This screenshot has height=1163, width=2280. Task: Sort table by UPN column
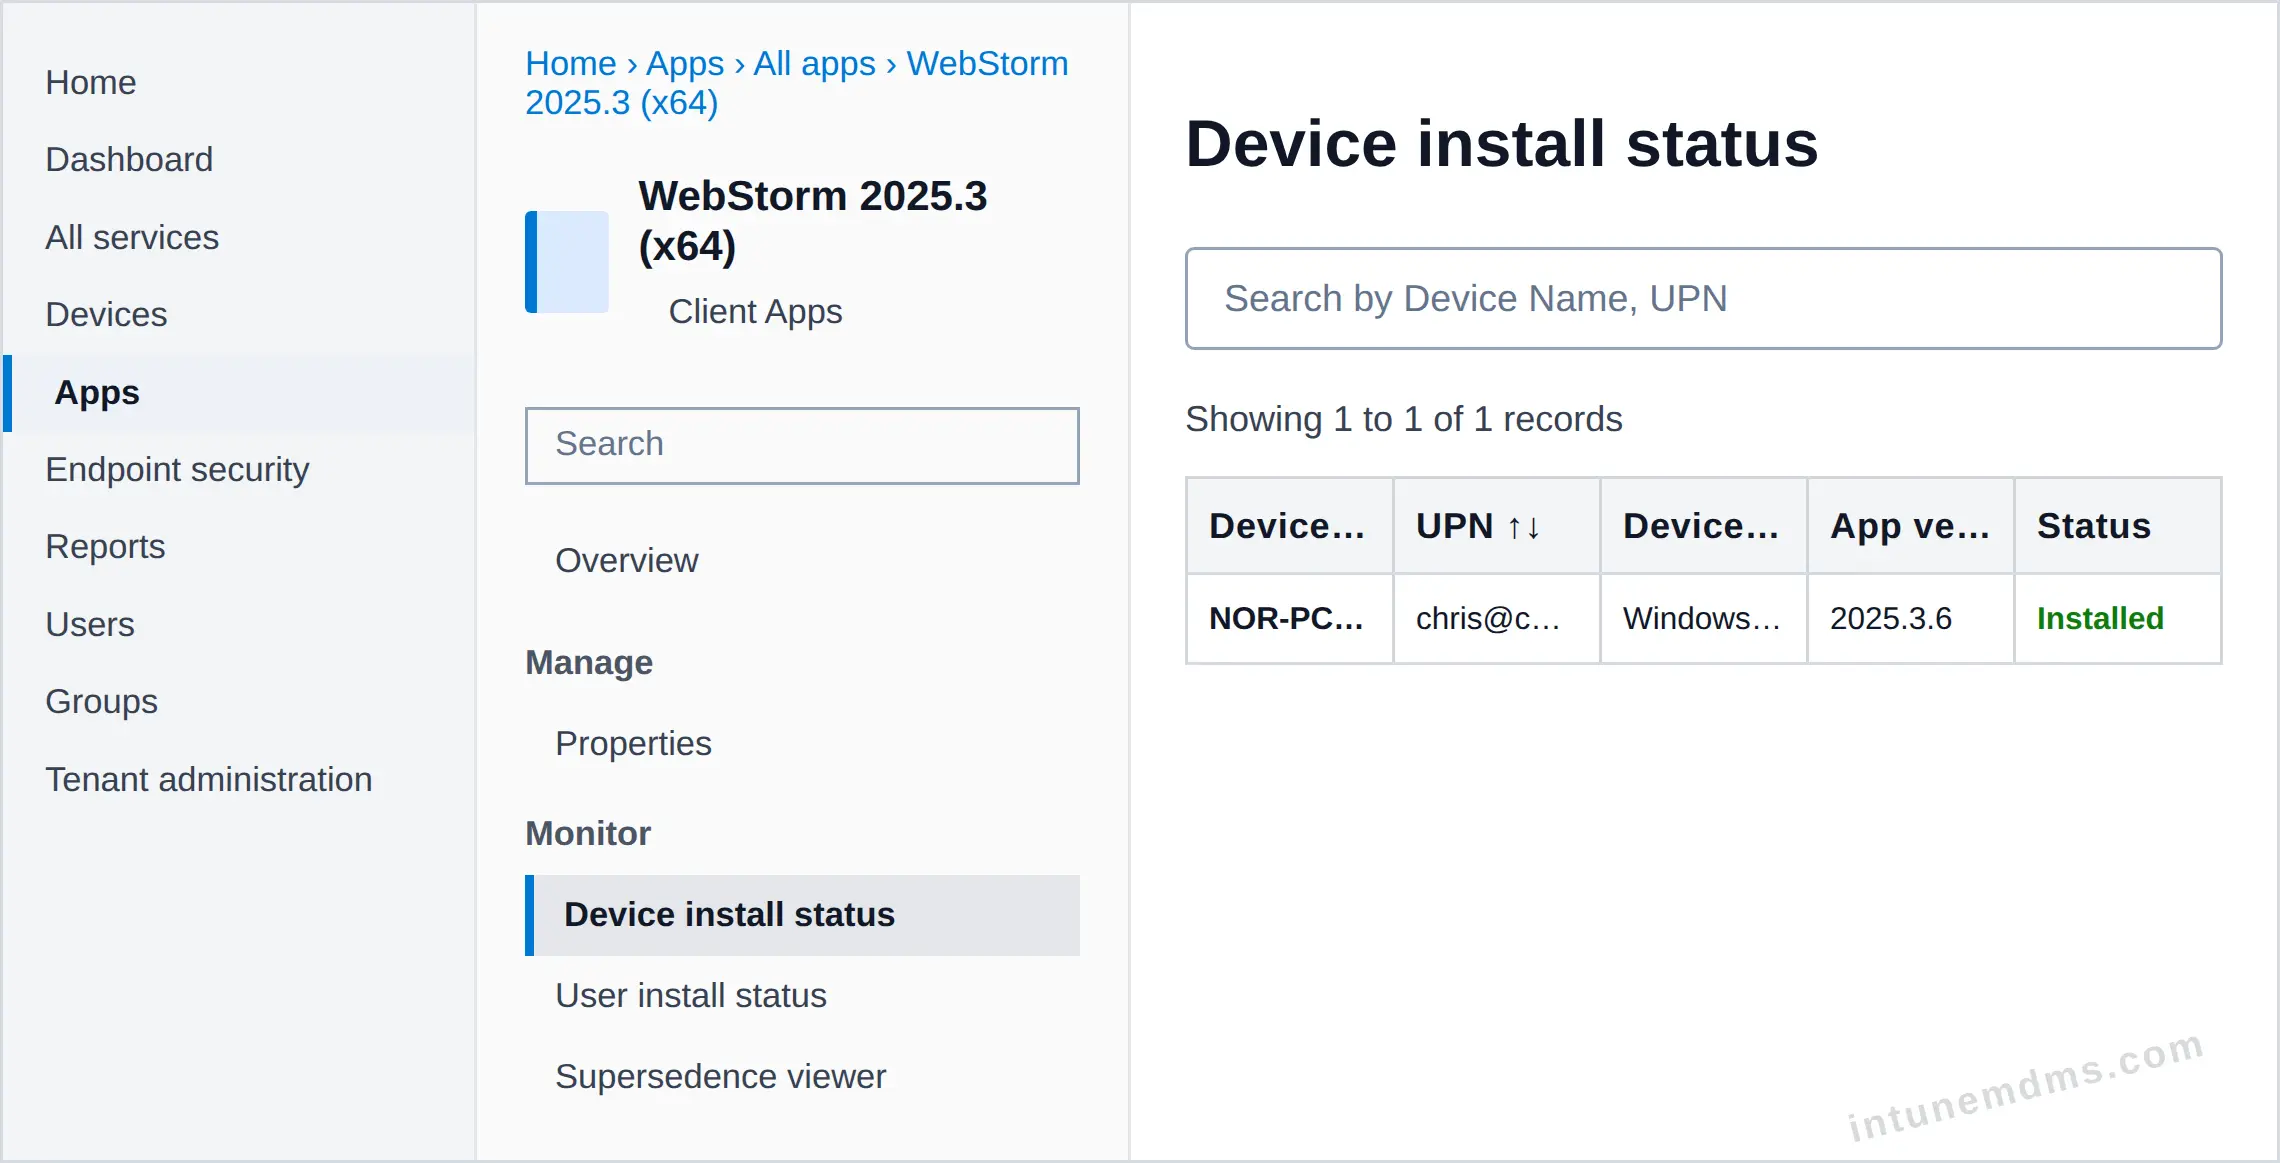coord(1496,525)
